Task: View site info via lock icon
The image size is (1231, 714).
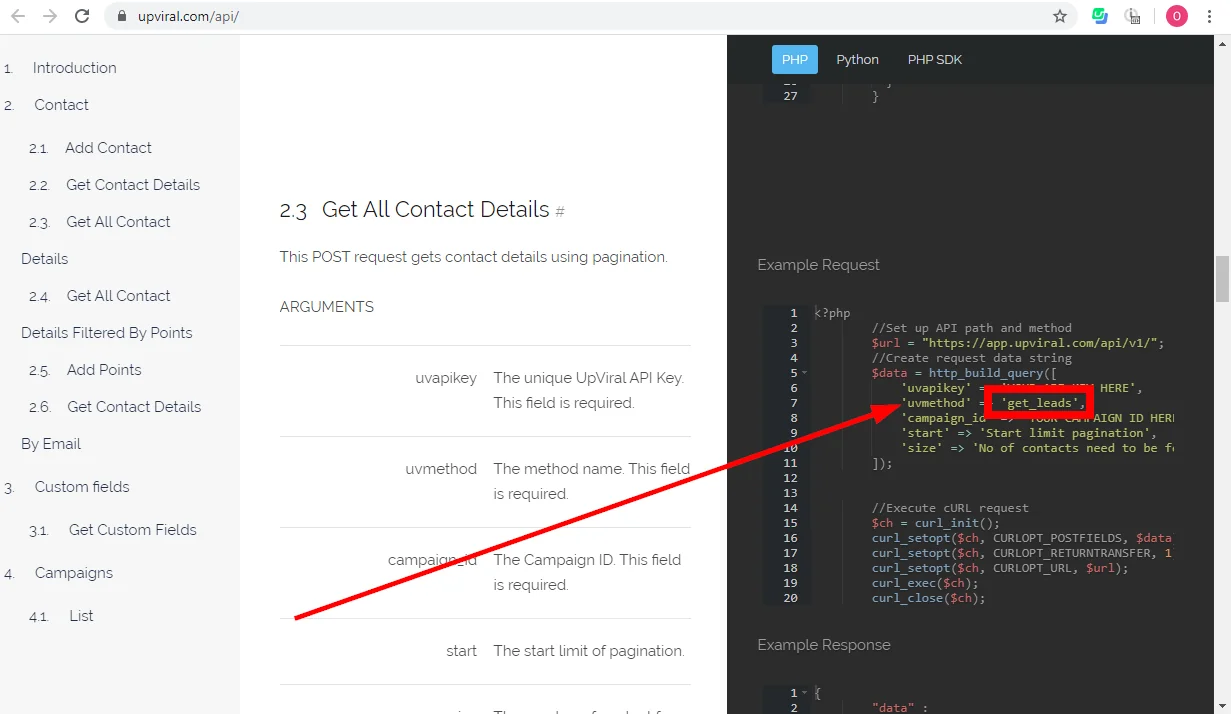Action: coord(122,16)
